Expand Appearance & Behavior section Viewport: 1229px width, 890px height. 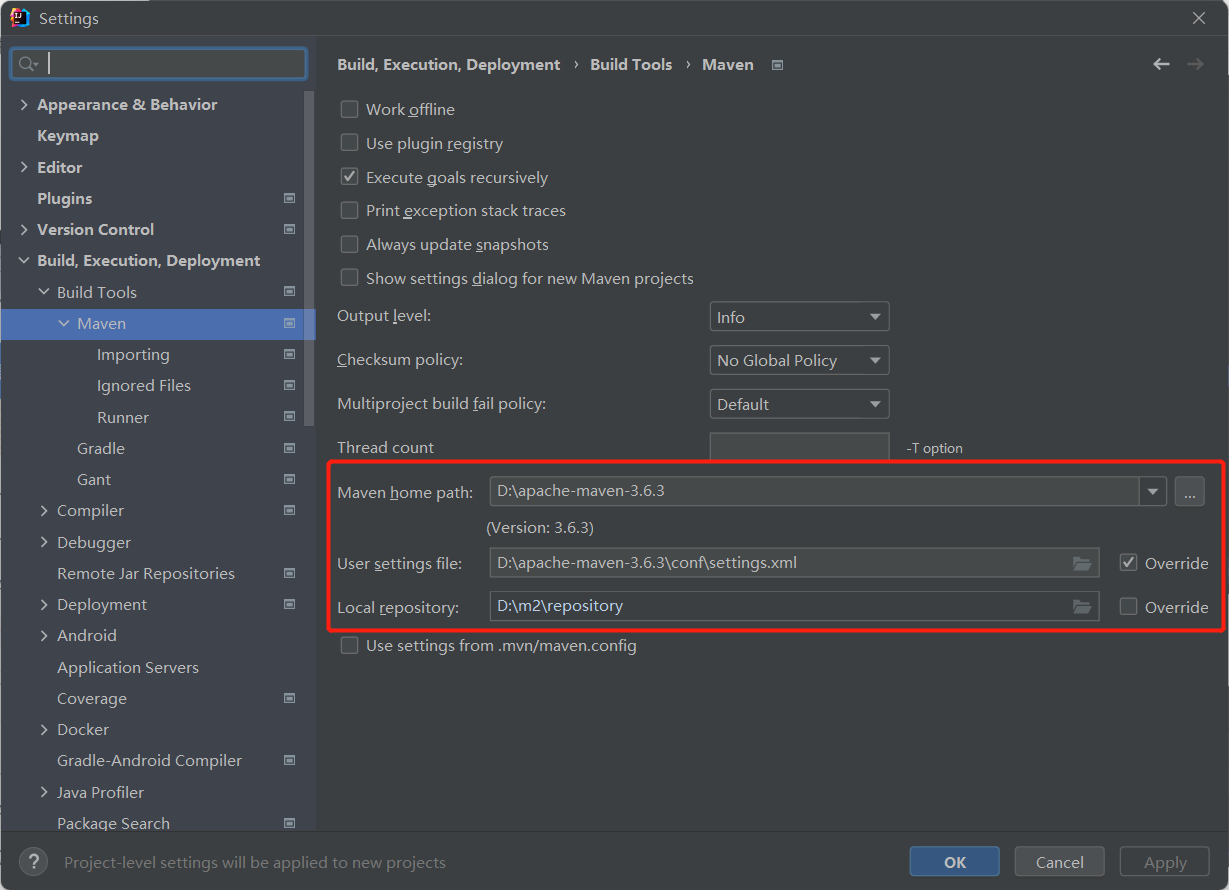(24, 104)
